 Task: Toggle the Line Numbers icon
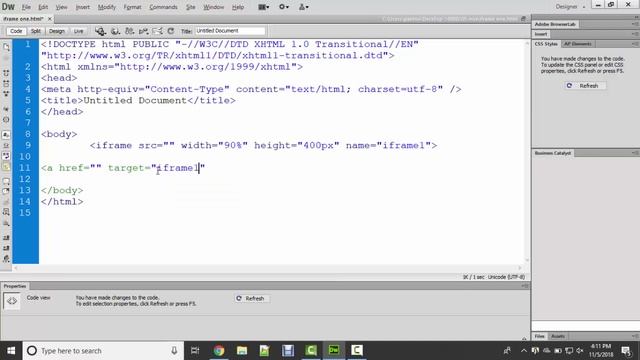pos(6,135)
